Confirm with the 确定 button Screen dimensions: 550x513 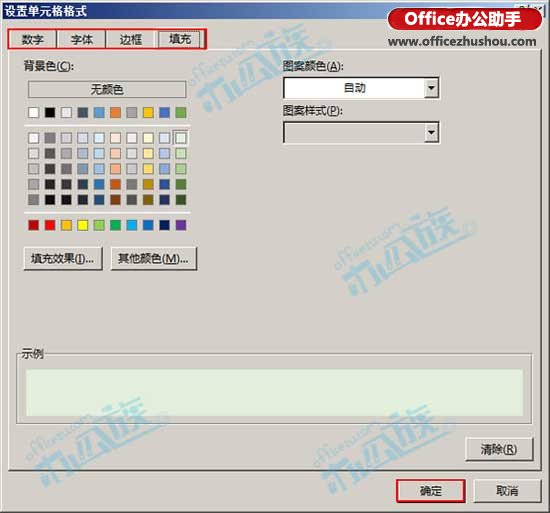(431, 491)
